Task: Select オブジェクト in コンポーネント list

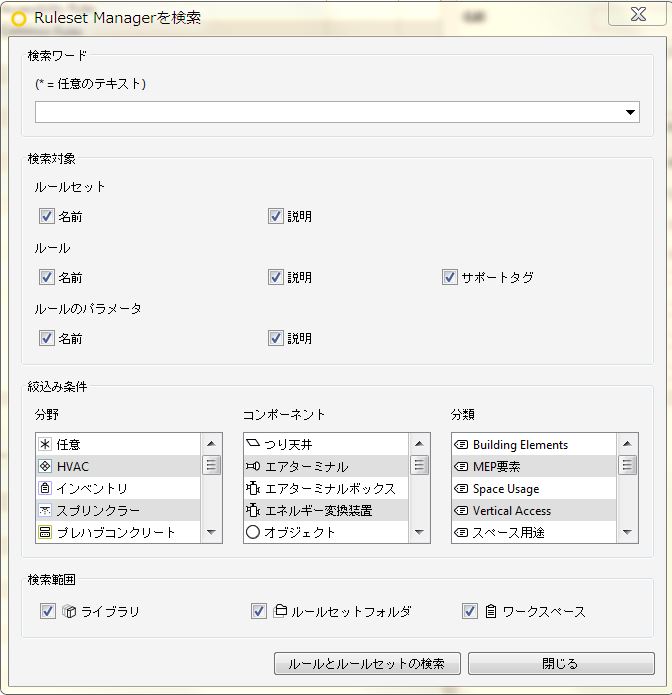Action: pyautogui.click(x=326, y=532)
